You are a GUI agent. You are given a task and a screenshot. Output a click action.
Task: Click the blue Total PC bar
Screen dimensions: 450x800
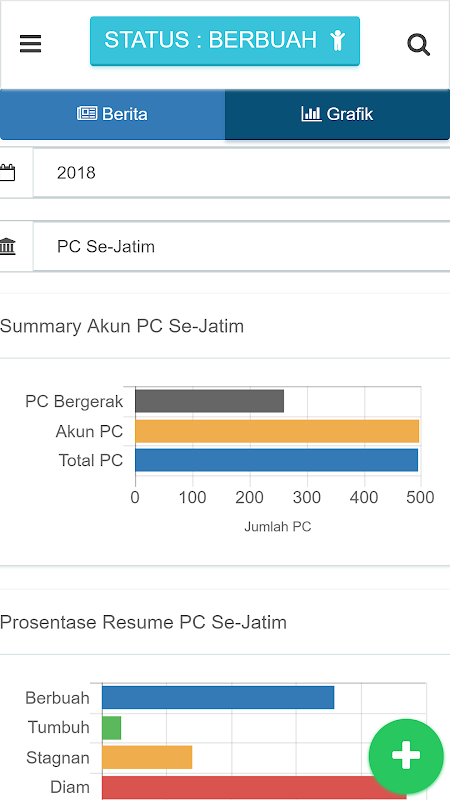tap(277, 460)
